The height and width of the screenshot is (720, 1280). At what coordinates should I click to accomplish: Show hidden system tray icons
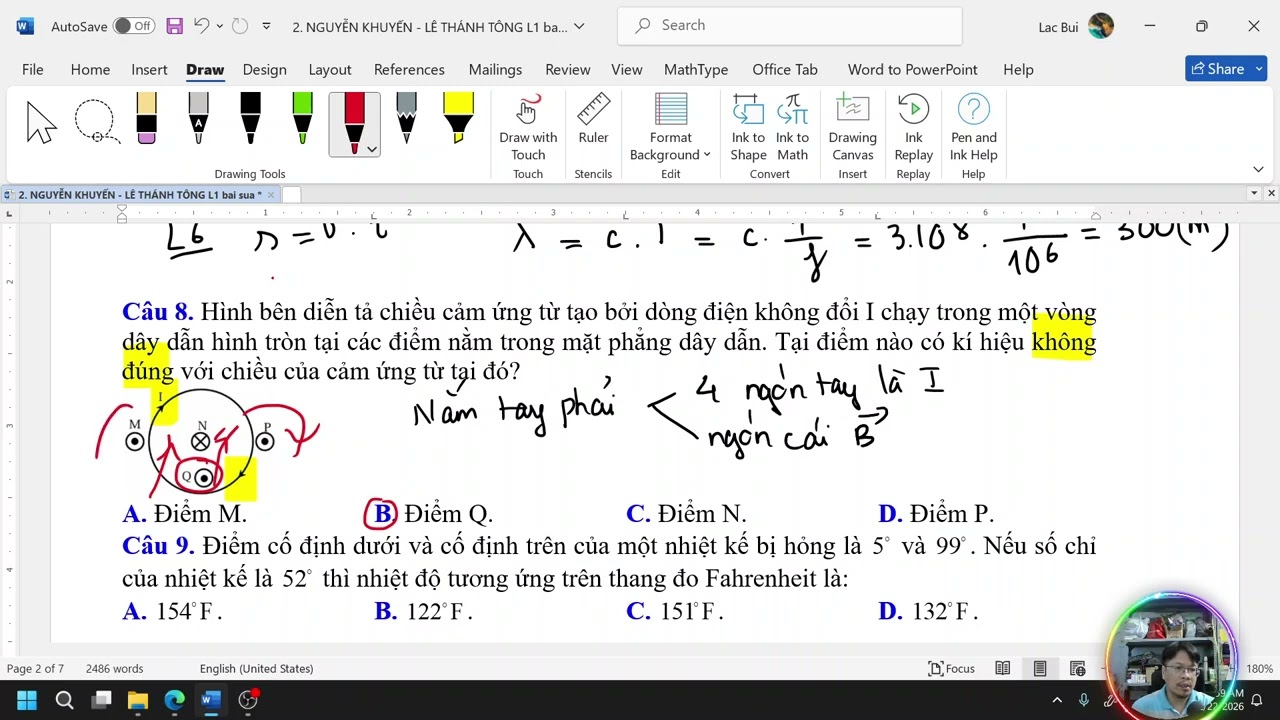click(x=1057, y=700)
